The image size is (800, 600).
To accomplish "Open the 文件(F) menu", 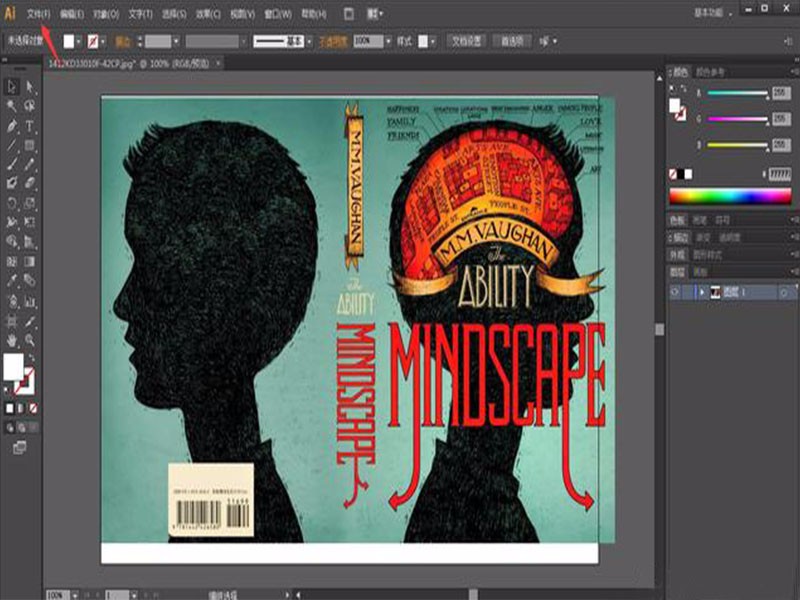I will tap(39, 14).
